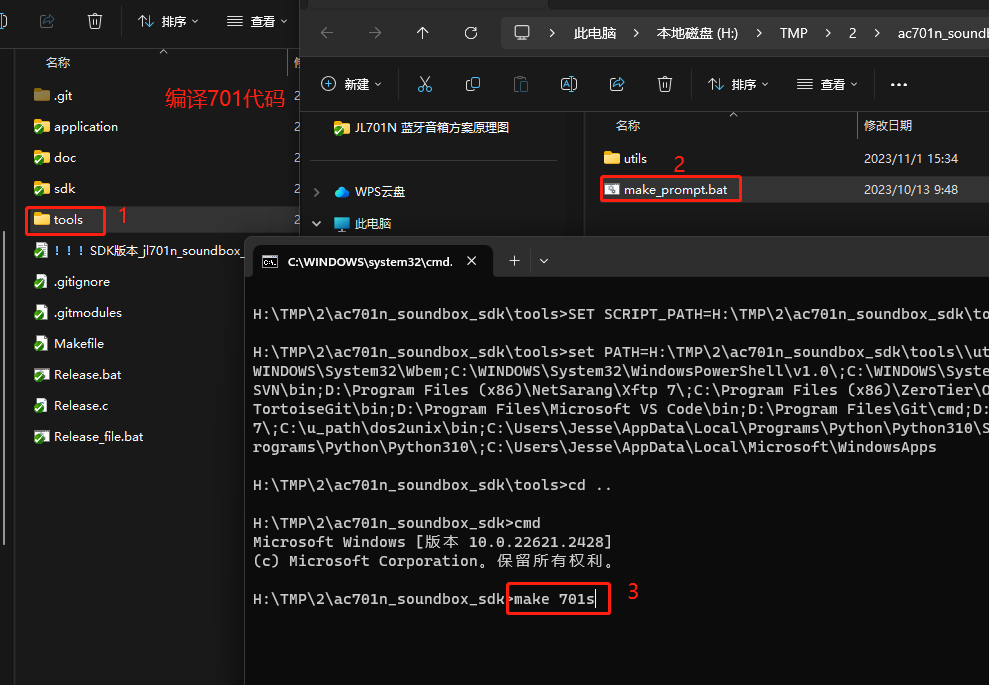The image size is (989, 685).
Task: Navigate to 此电脑 in the address bar
Action: (x=595, y=33)
